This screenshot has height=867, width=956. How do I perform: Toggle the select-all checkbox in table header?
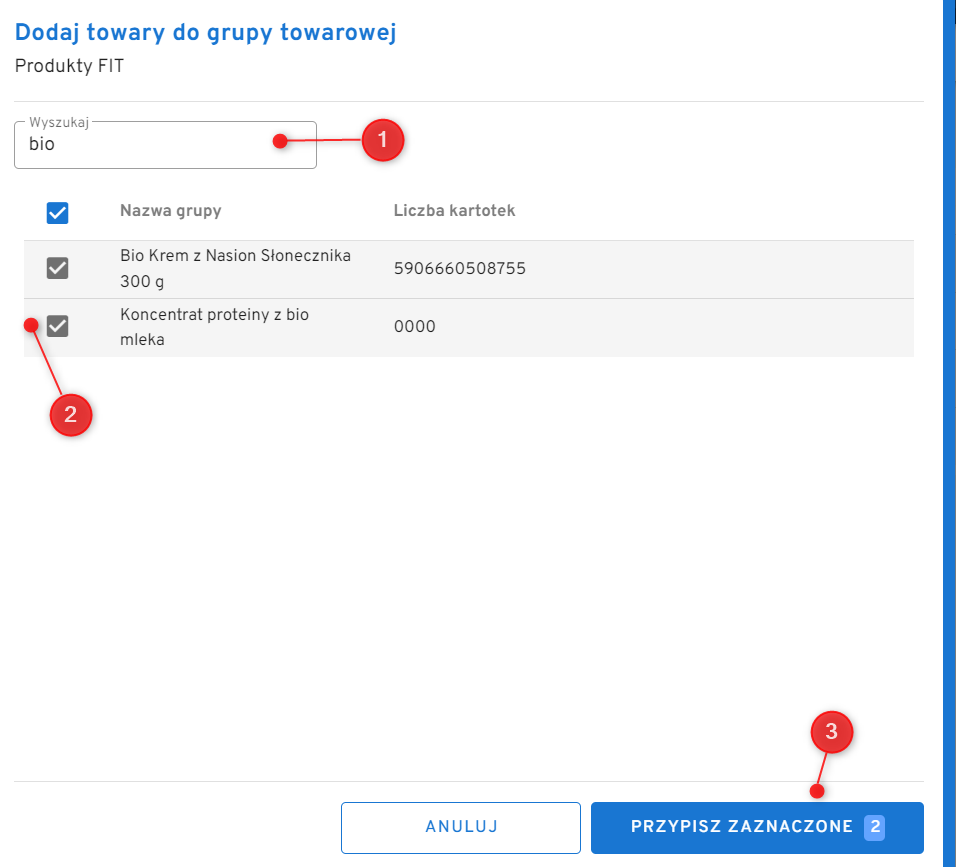tap(58, 212)
